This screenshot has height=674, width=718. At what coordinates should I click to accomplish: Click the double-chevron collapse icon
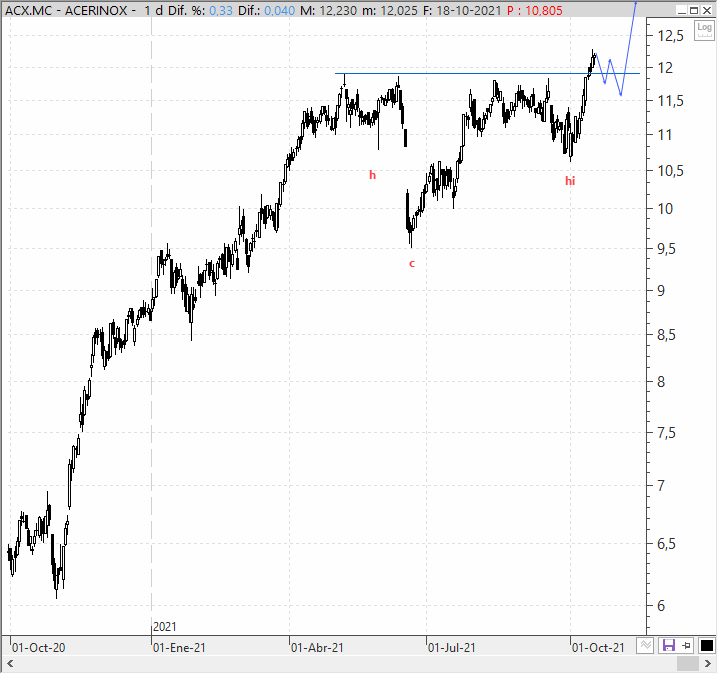pos(645,646)
